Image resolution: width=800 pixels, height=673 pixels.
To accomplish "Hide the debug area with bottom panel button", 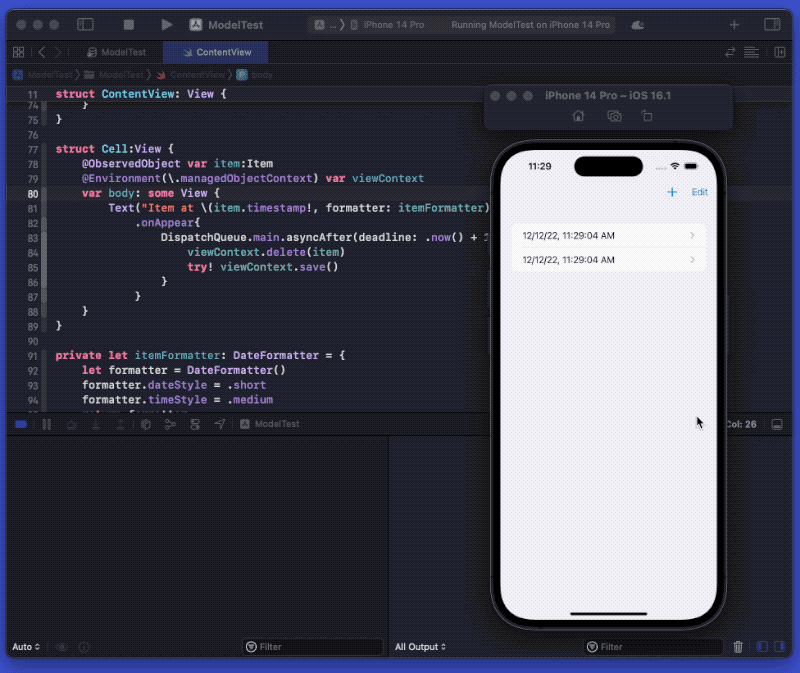I will pyautogui.click(x=777, y=425).
